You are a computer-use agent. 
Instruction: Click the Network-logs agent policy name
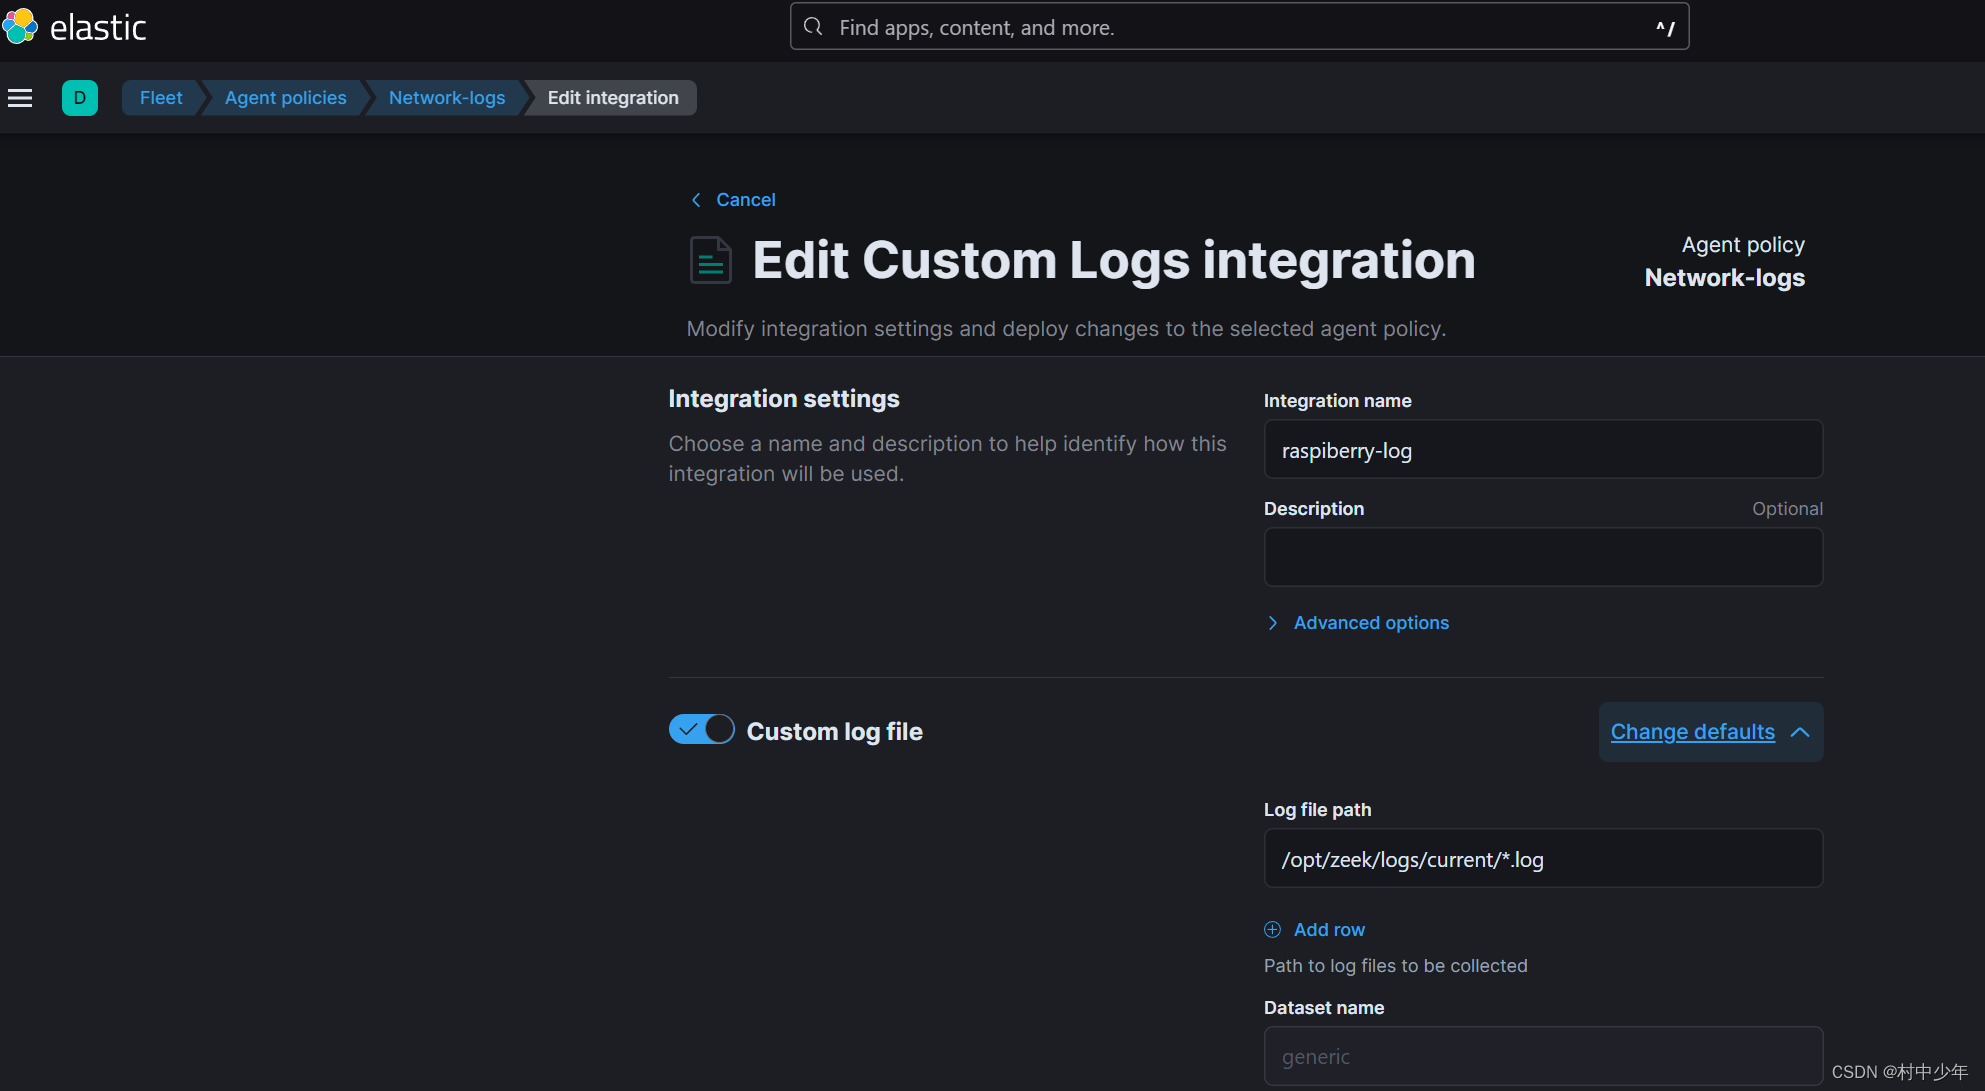pos(1725,278)
